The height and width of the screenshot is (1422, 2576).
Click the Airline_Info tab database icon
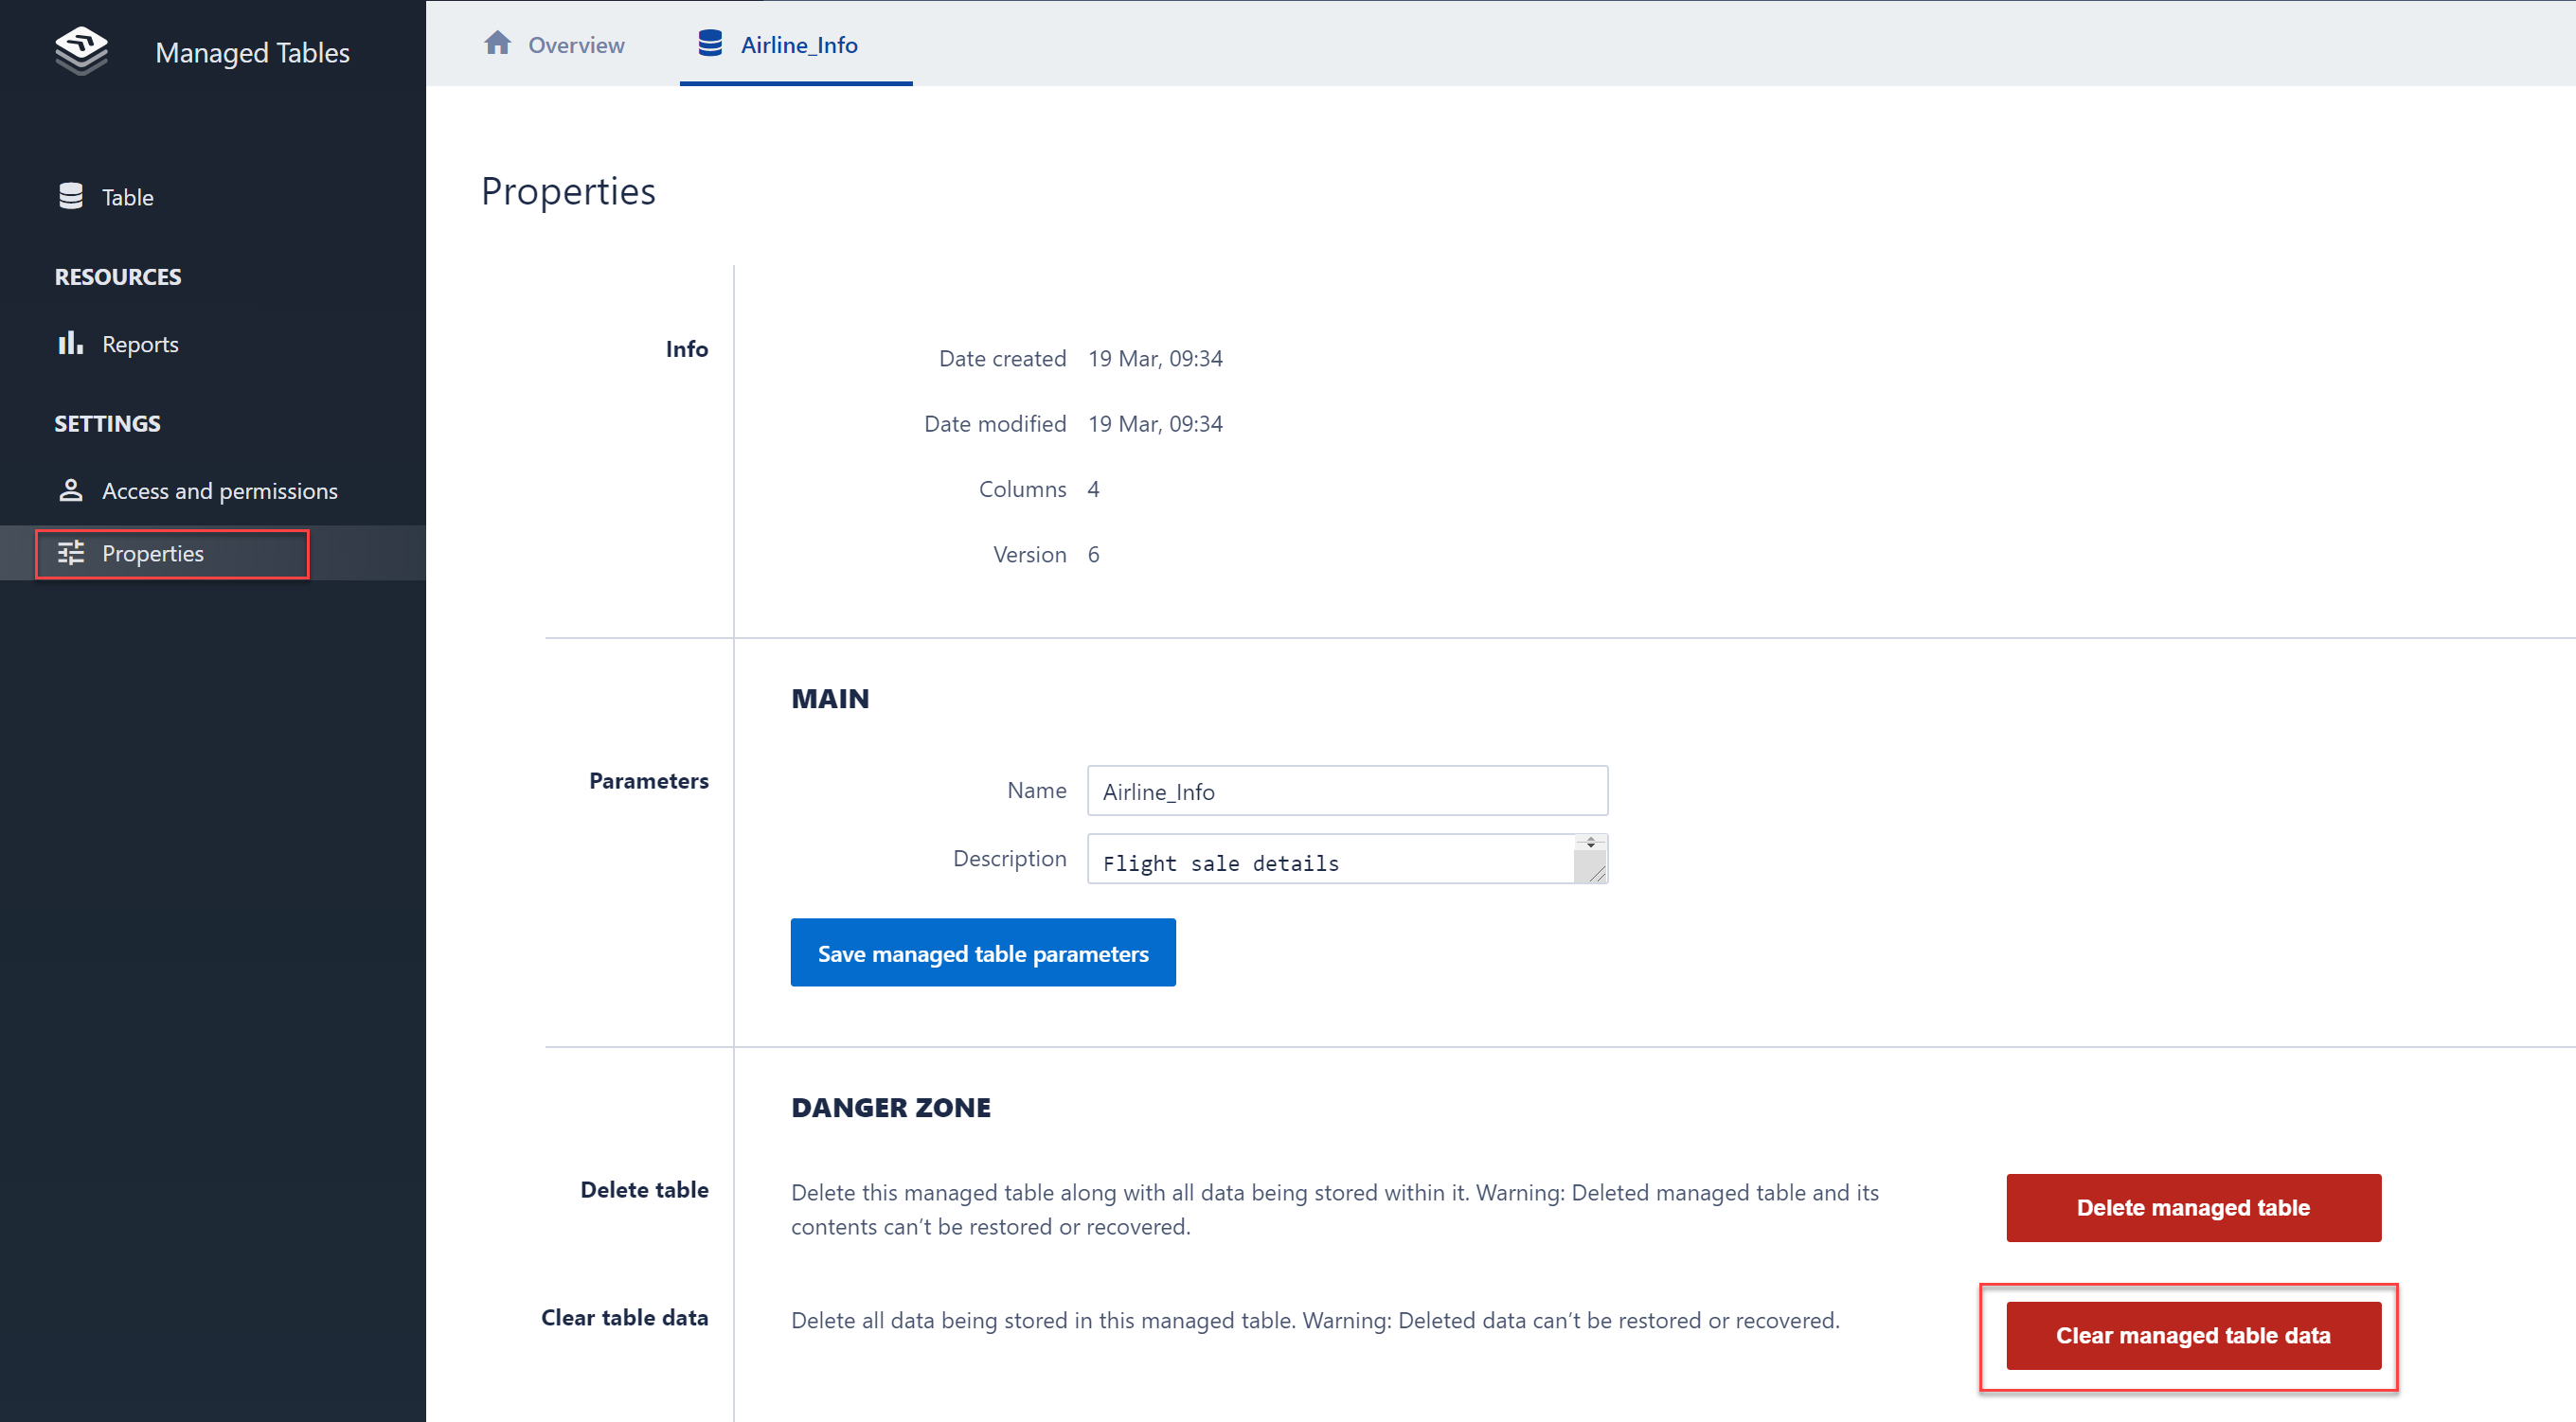point(710,43)
